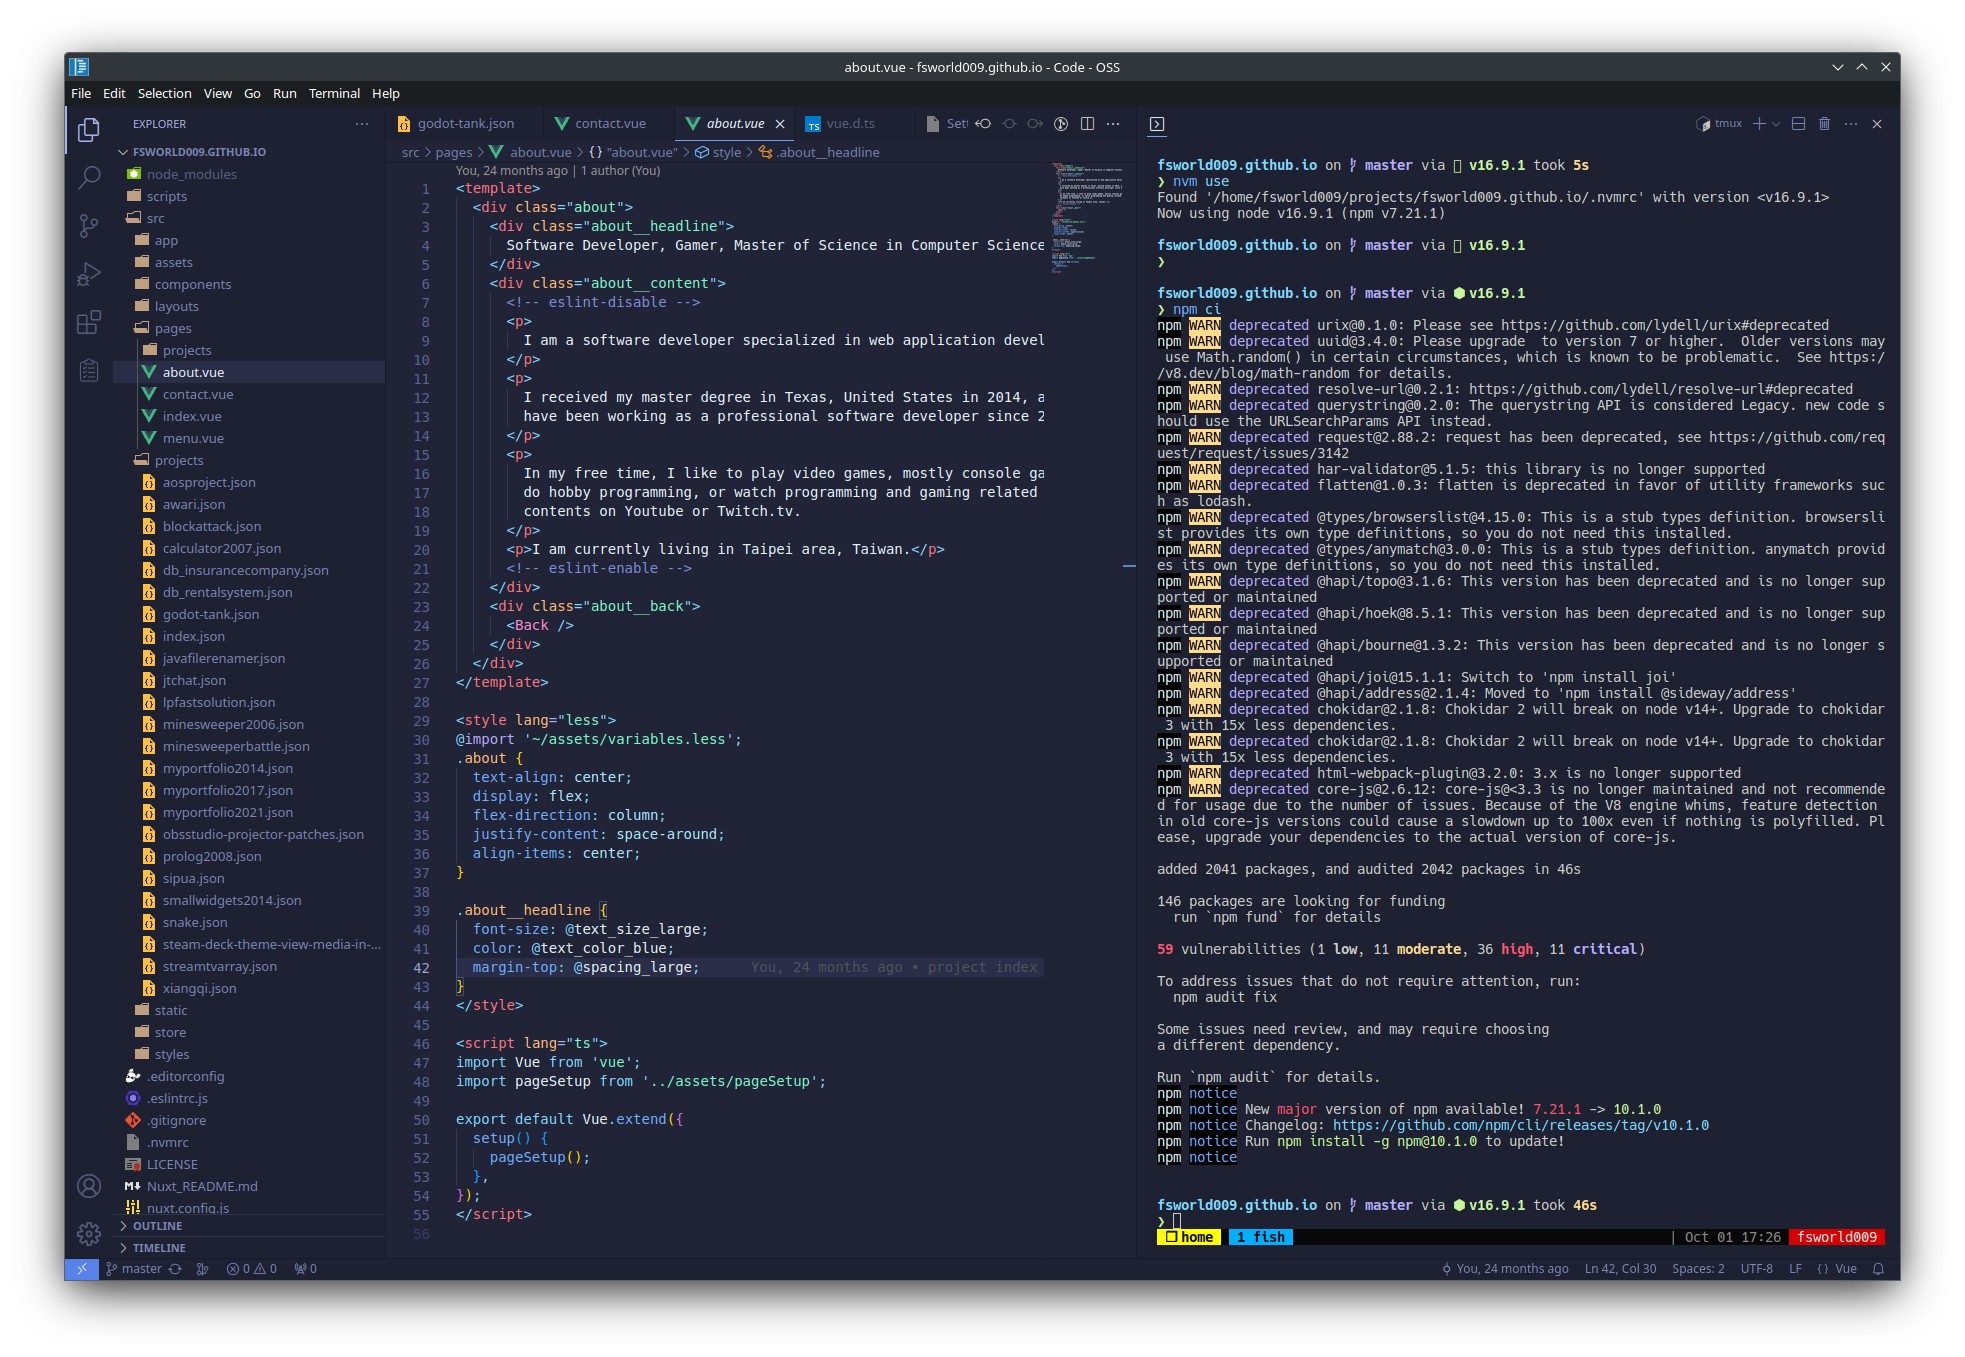This screenshot has width=1965, height=1357.
Task: Open the Help menu
Action: click(386, 93)
